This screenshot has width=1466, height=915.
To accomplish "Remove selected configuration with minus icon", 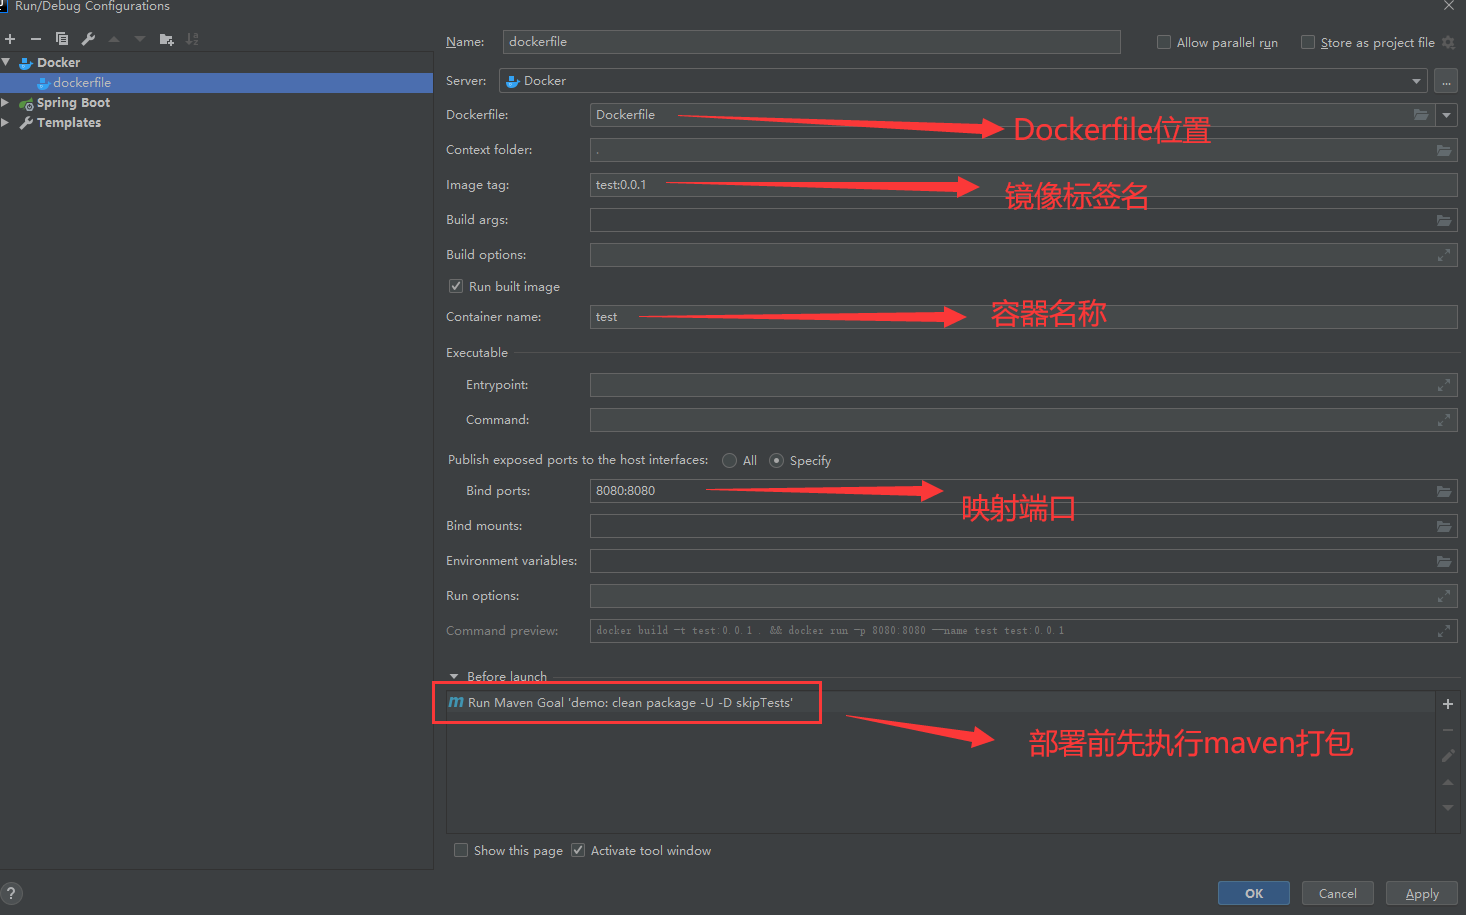I will coord(36,39).
